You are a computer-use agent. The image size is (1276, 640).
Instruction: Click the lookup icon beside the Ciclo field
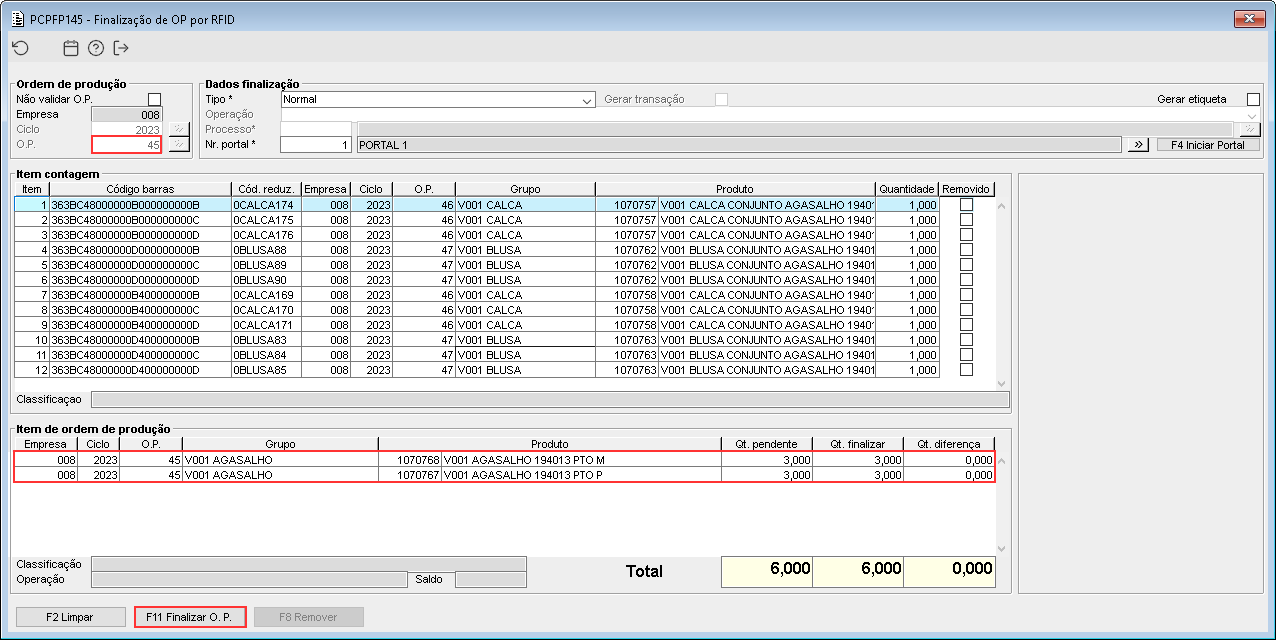pyautogui.click(x=178, y=129)
